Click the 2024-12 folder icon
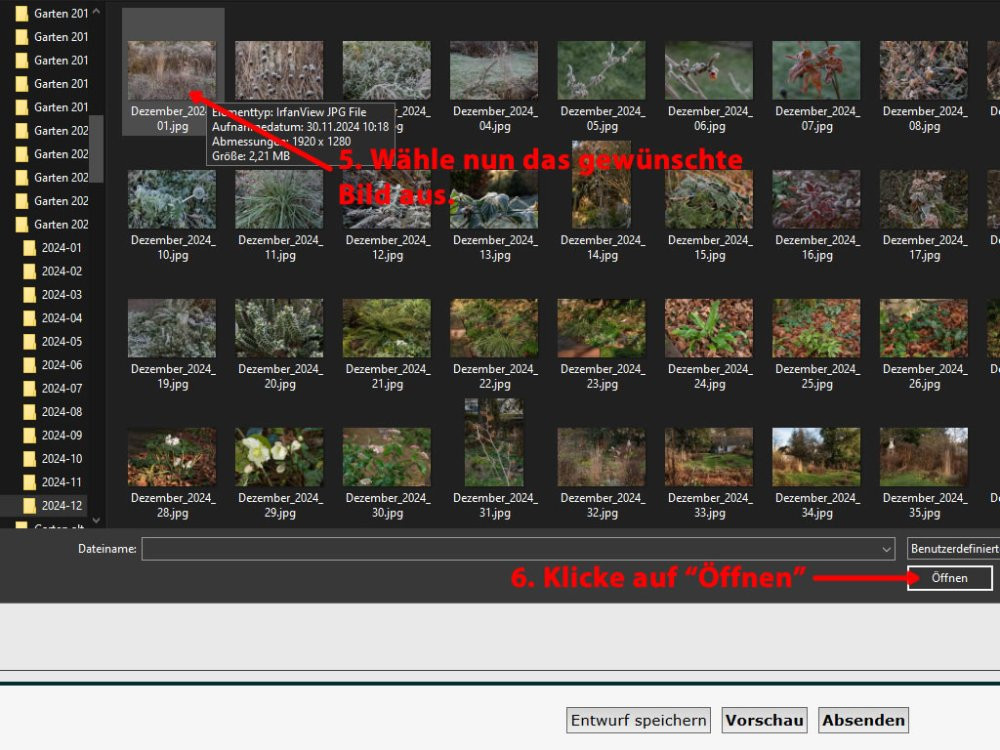Viewport: 1000px width, 750px height. [x=29, y=505]
